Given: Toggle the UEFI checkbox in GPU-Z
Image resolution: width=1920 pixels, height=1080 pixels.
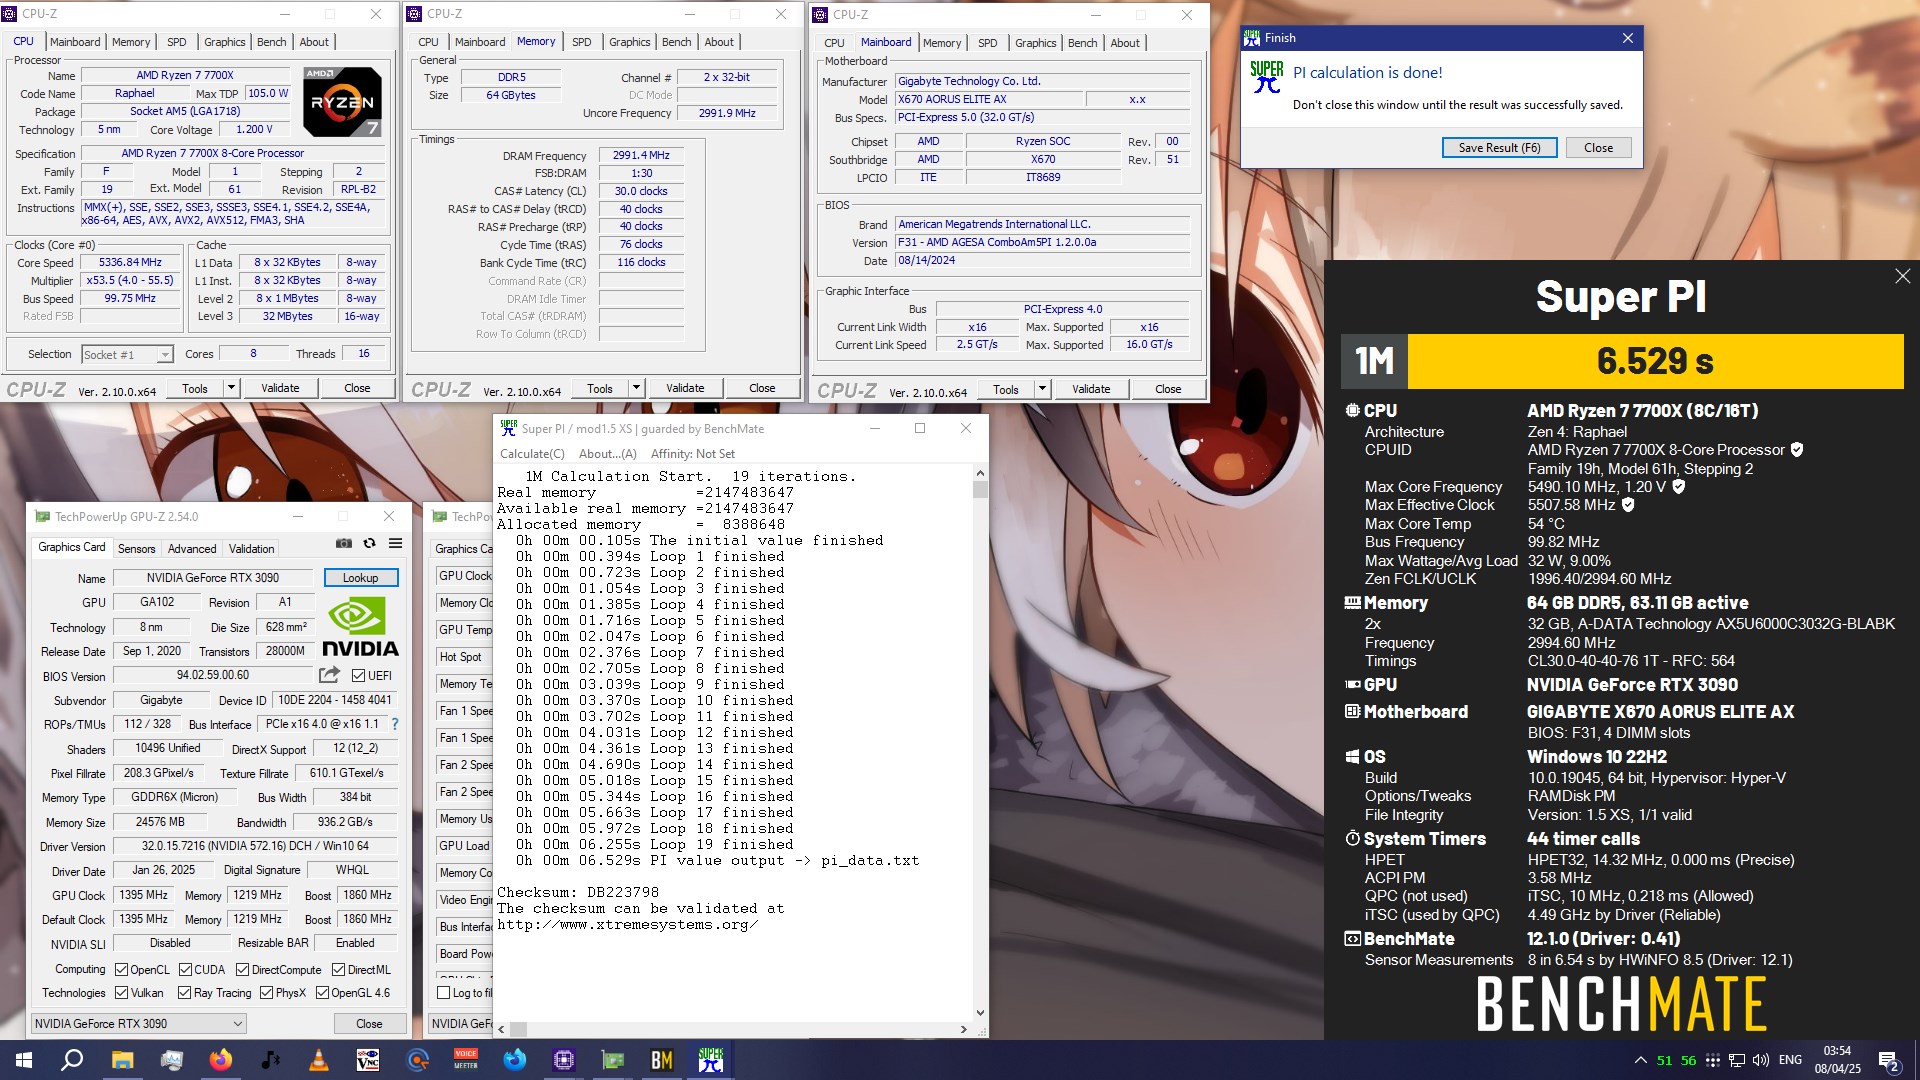Looking at the screenshot, I should (358, 675).
